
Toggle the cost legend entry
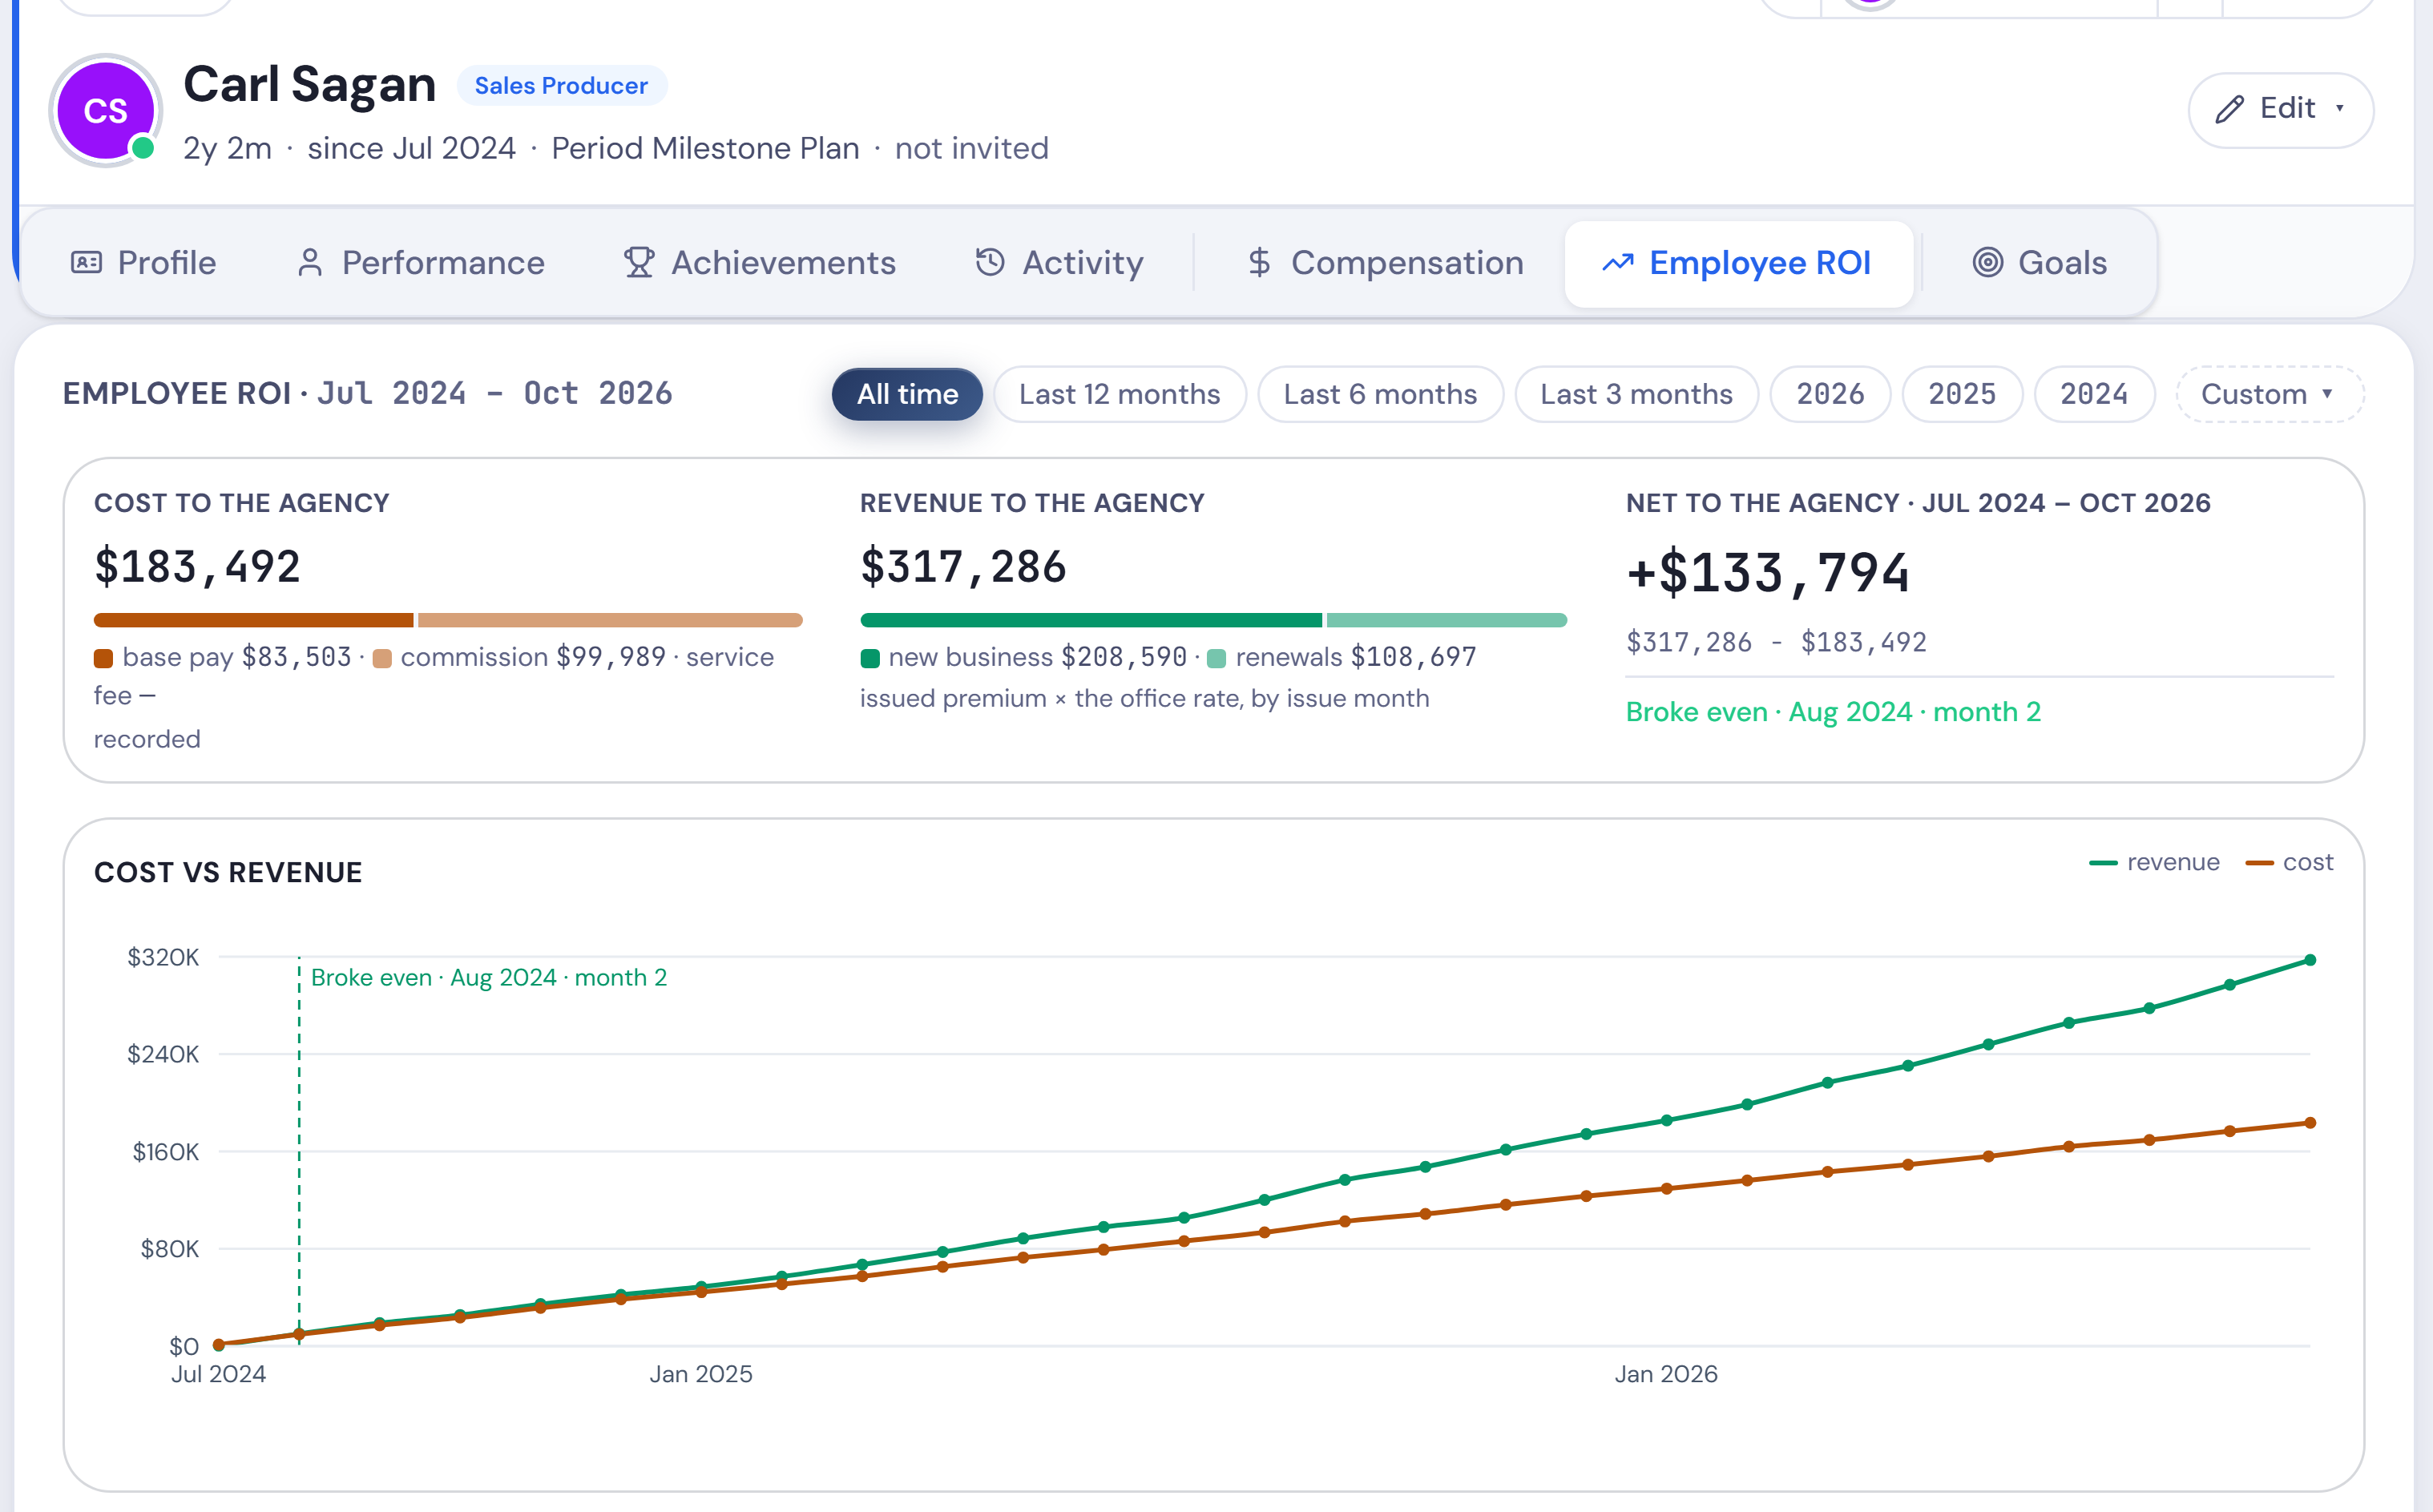click(x=2289, y=862)
